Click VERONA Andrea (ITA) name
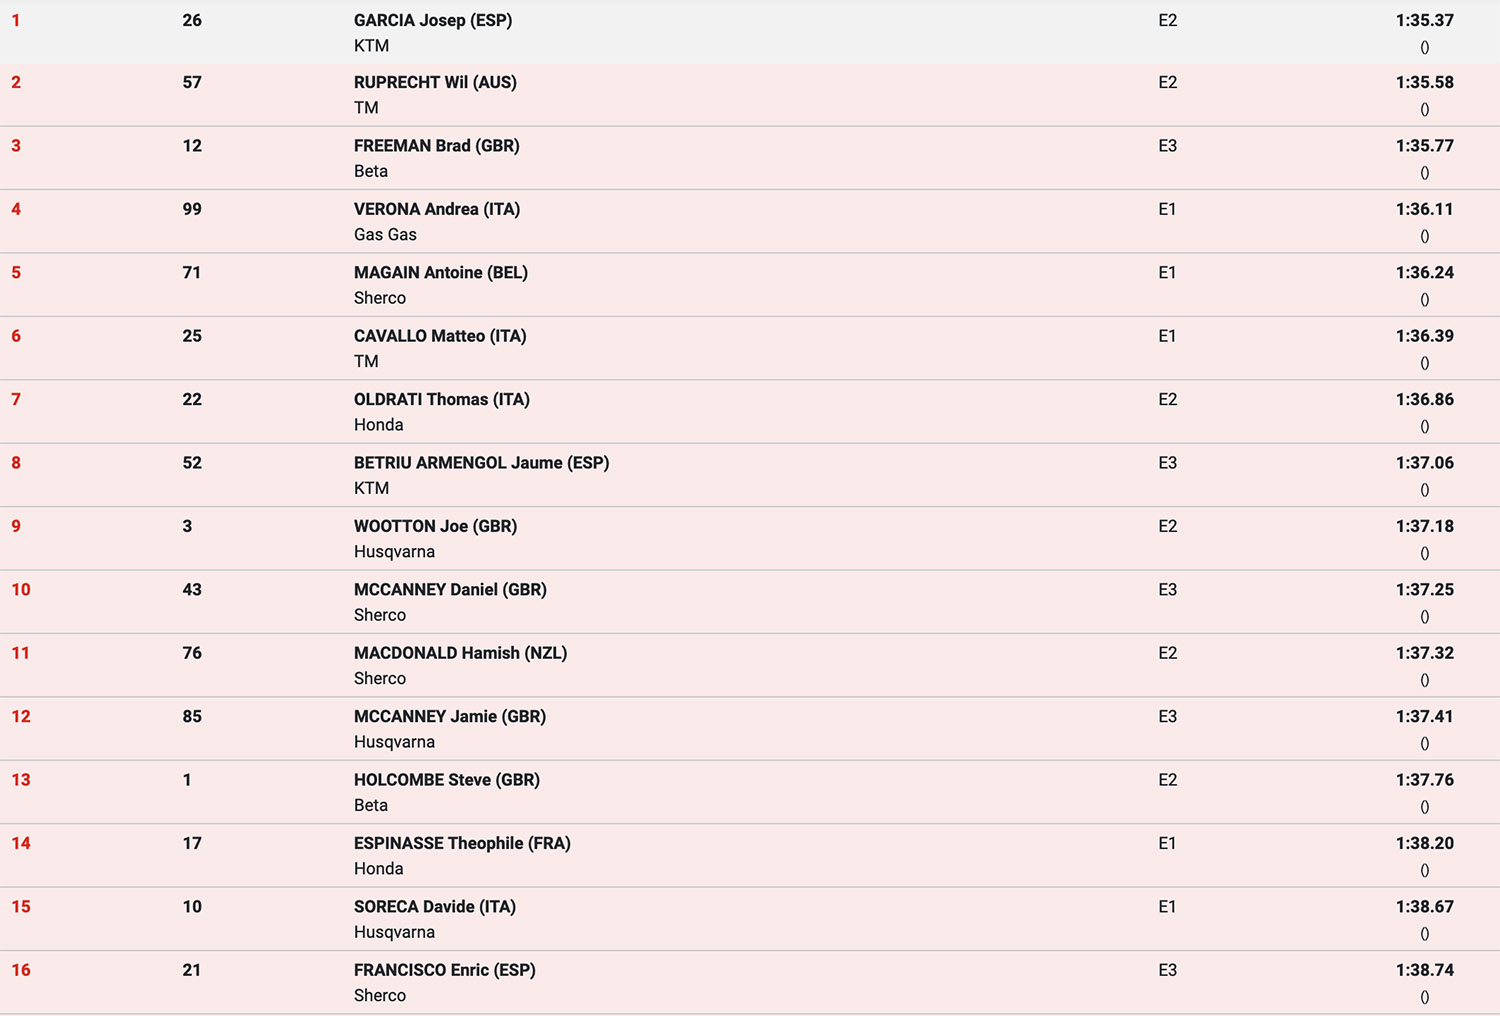 (x=436, y=209)
